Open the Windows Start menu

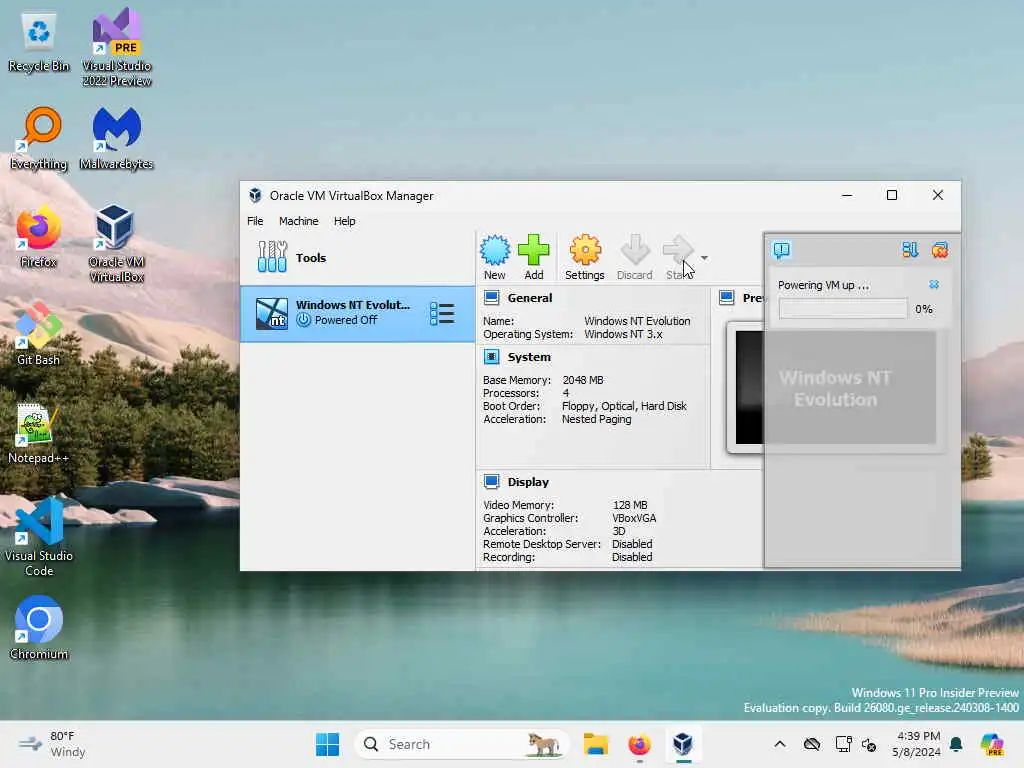click(x=327, y=744)
